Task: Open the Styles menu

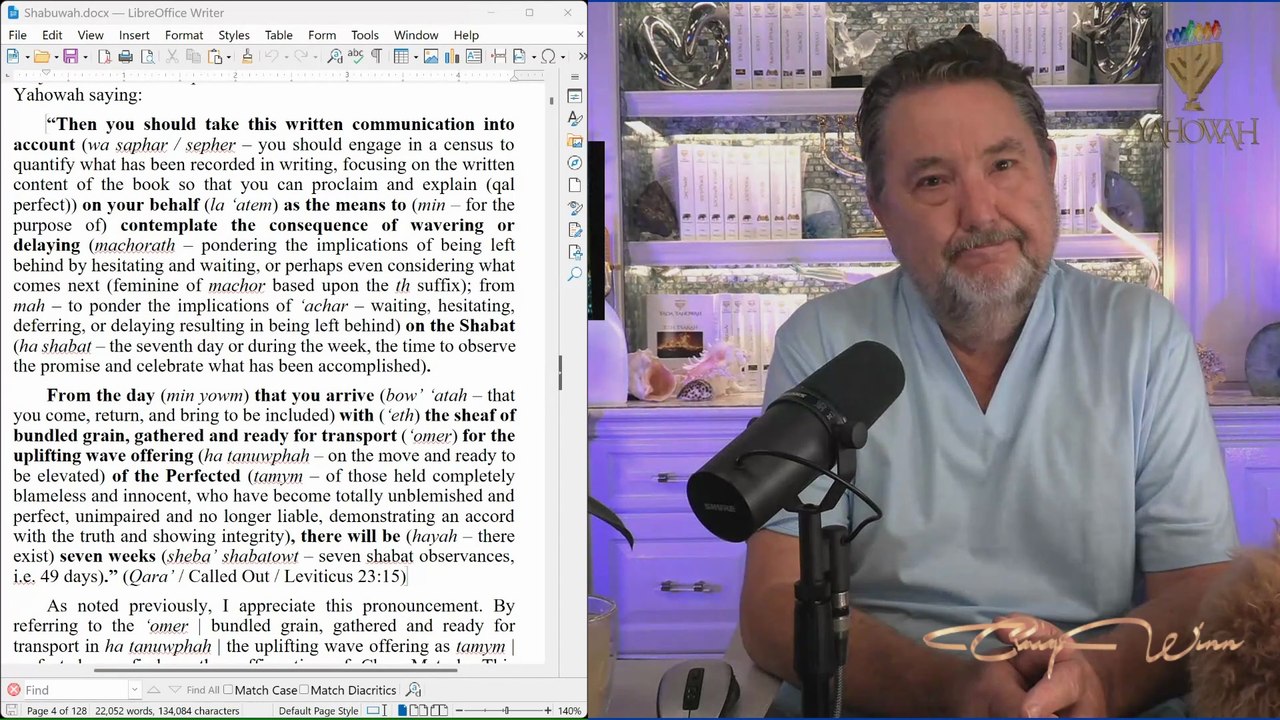Action: click(x=233, y=35)
